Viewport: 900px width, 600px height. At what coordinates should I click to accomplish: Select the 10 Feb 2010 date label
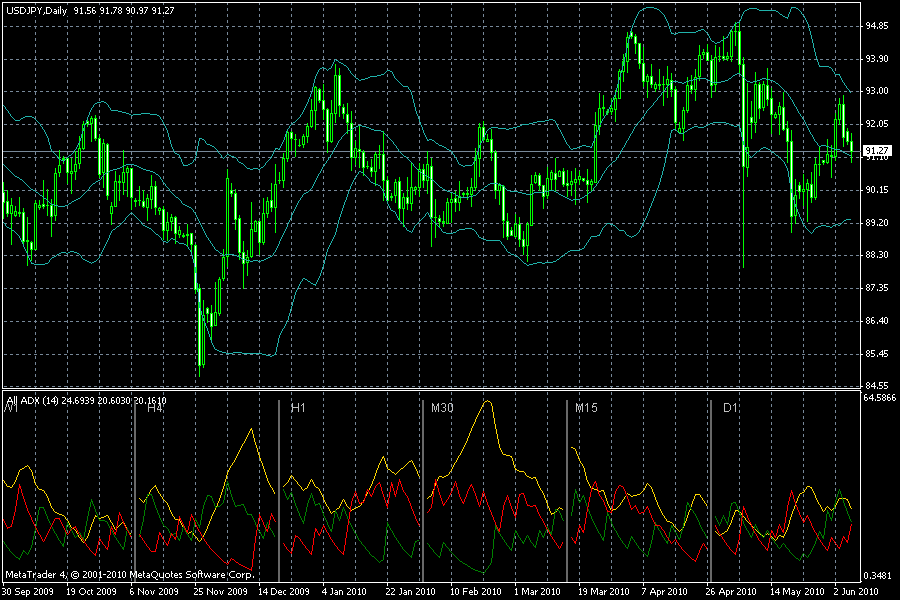coord(475,591)
